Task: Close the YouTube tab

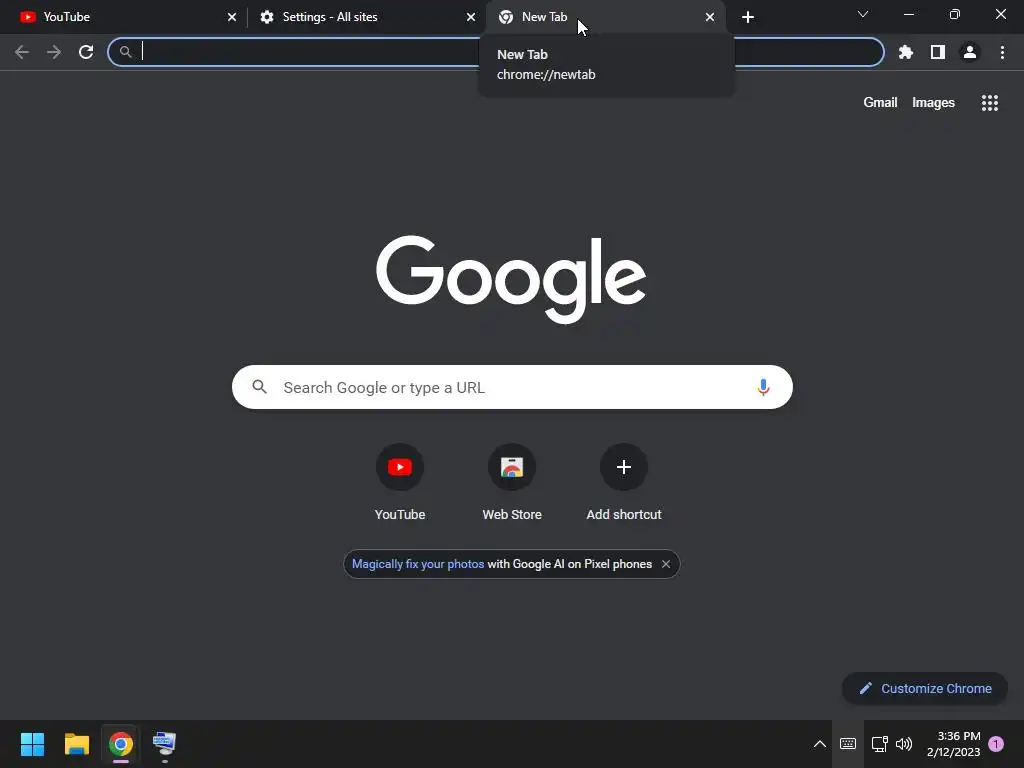Action: point(232,17)
